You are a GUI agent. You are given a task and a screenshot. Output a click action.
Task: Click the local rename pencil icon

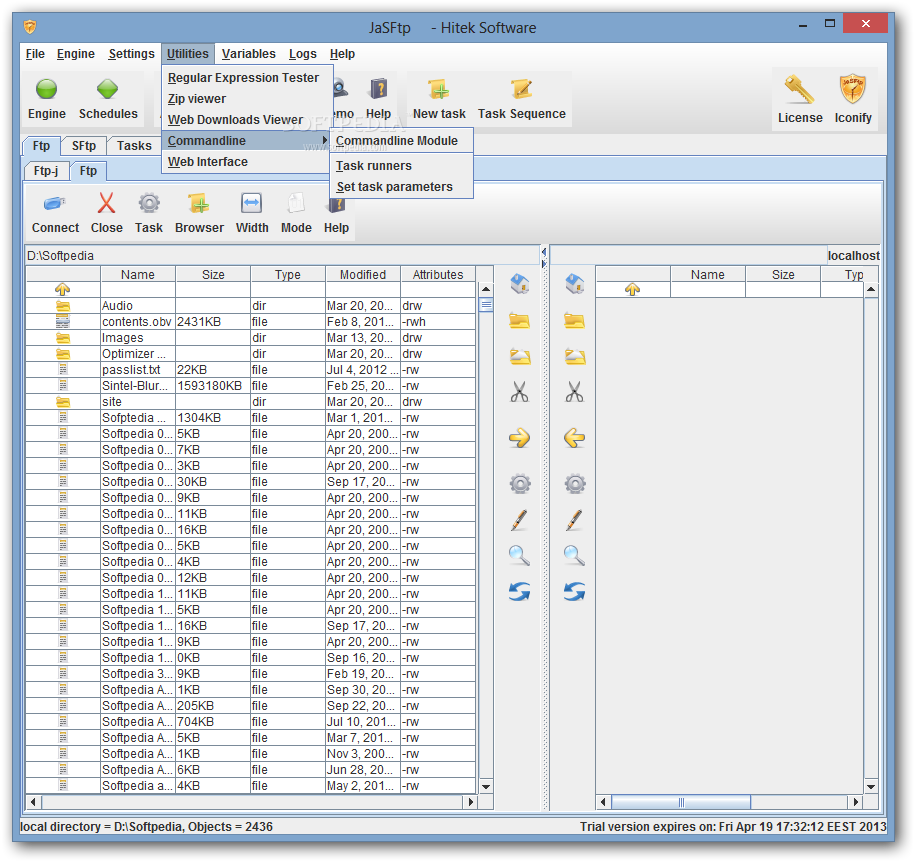[519, 520]
